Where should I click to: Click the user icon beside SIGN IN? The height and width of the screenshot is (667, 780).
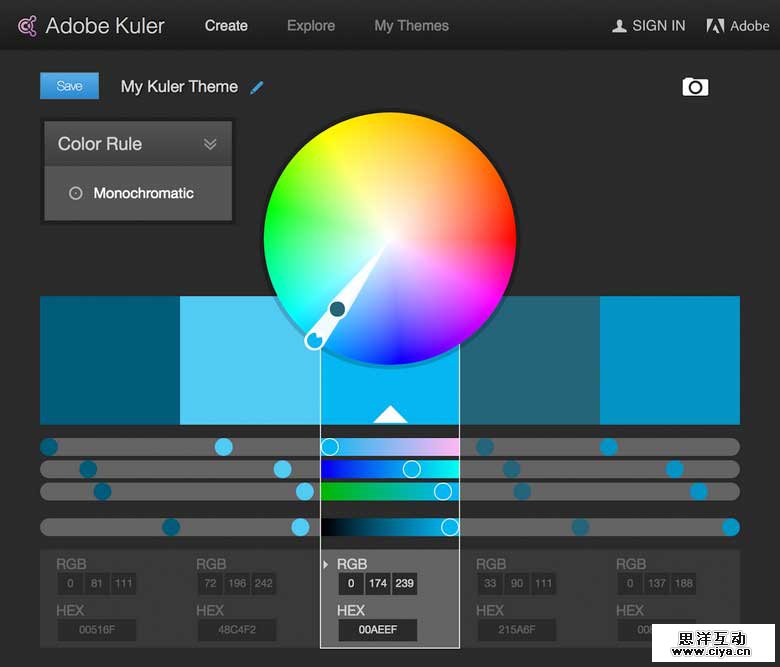[619, 26]
